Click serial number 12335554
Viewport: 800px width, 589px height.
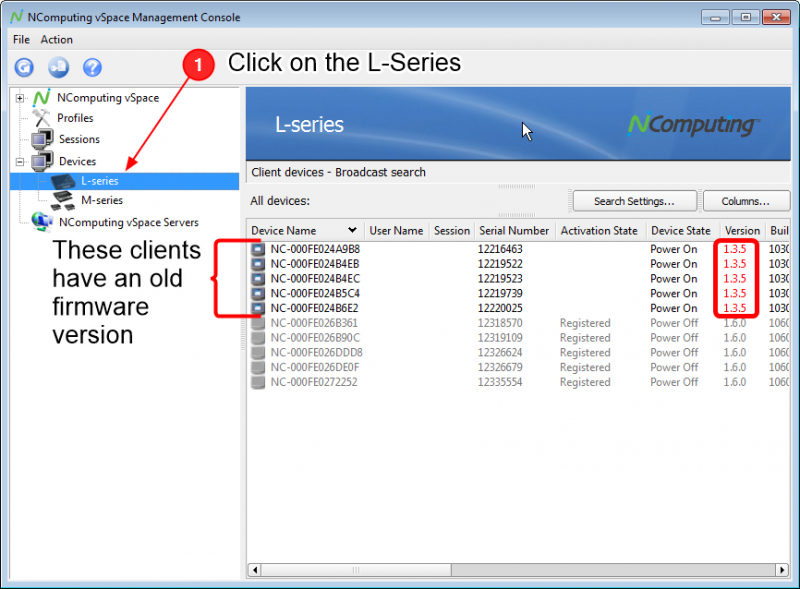tap(500, 382)
